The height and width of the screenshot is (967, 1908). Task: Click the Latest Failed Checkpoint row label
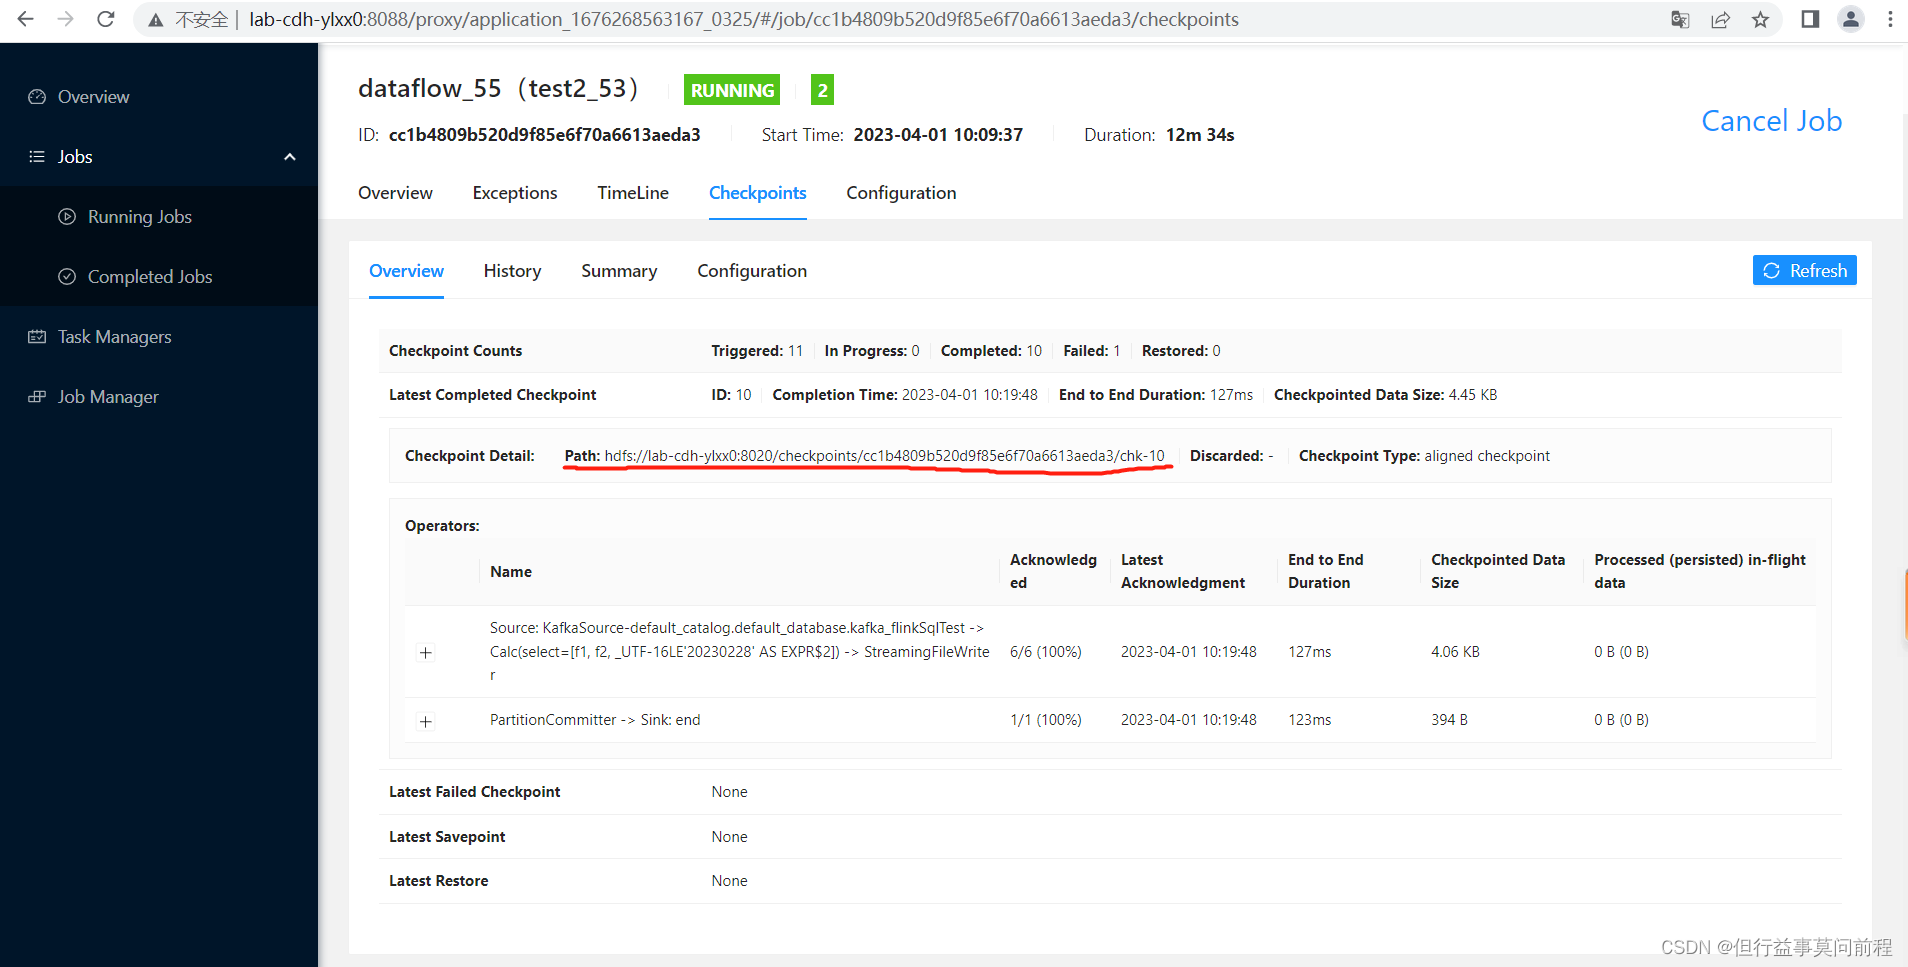[x=474, y=792]
